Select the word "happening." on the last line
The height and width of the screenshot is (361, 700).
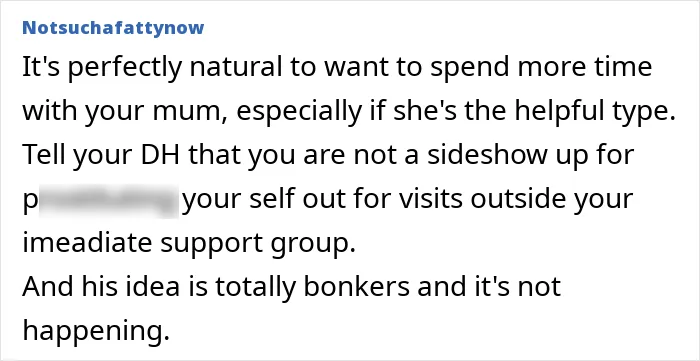coord(96,332)
